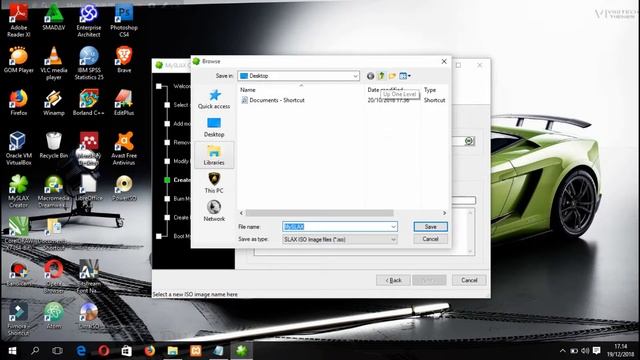Open VLC media player desktop shortcut

54,63
